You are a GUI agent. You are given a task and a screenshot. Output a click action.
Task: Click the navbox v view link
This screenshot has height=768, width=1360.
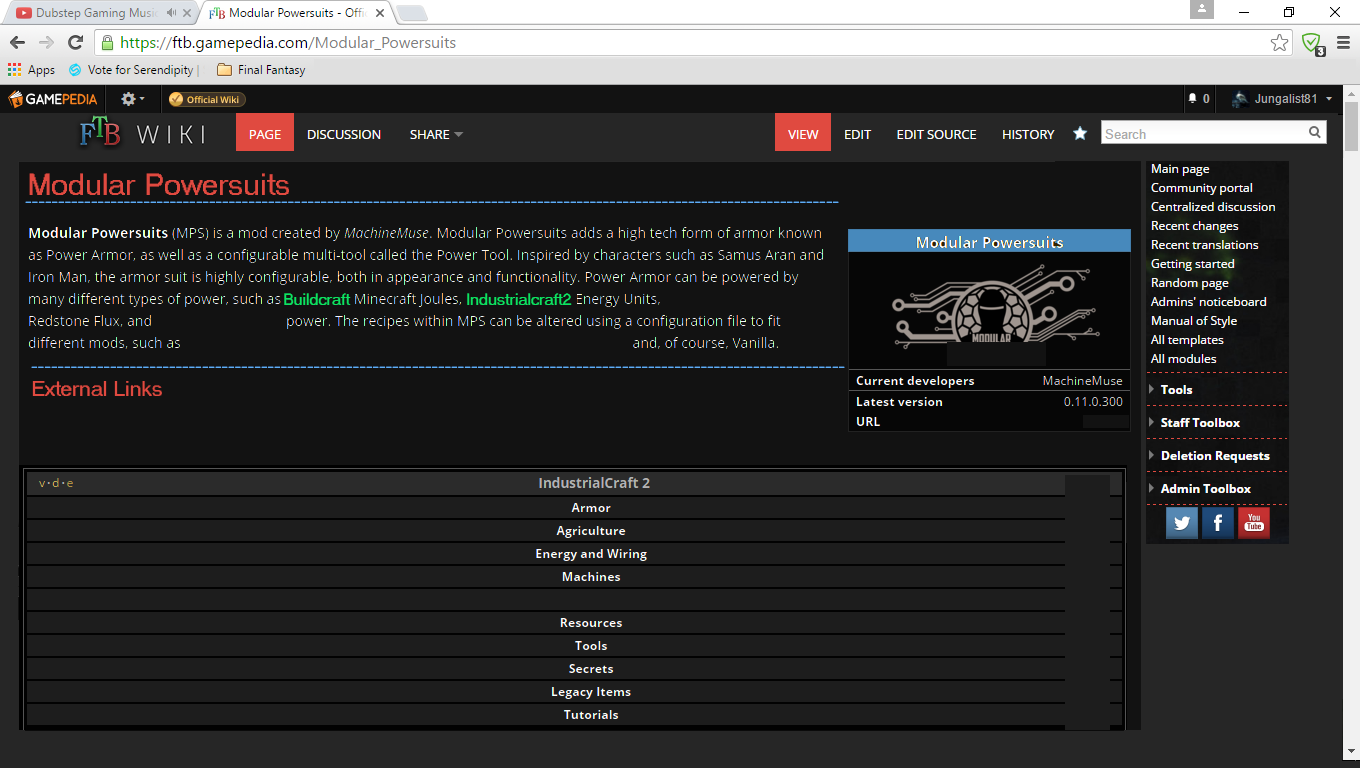click(x=42, y=484)
